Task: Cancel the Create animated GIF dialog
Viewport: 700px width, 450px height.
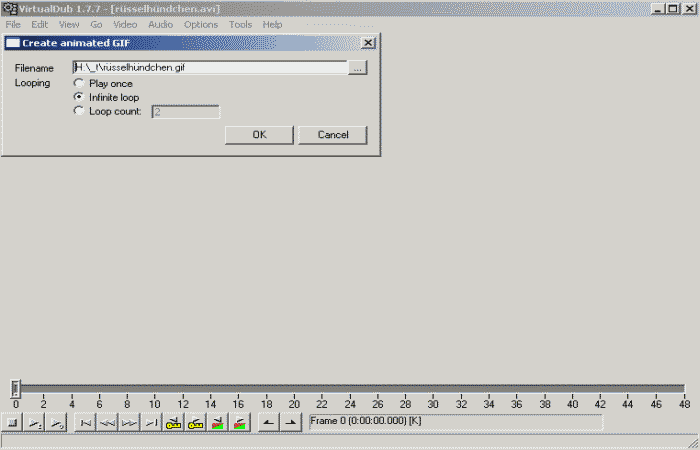Action: [x=332, y=135]
